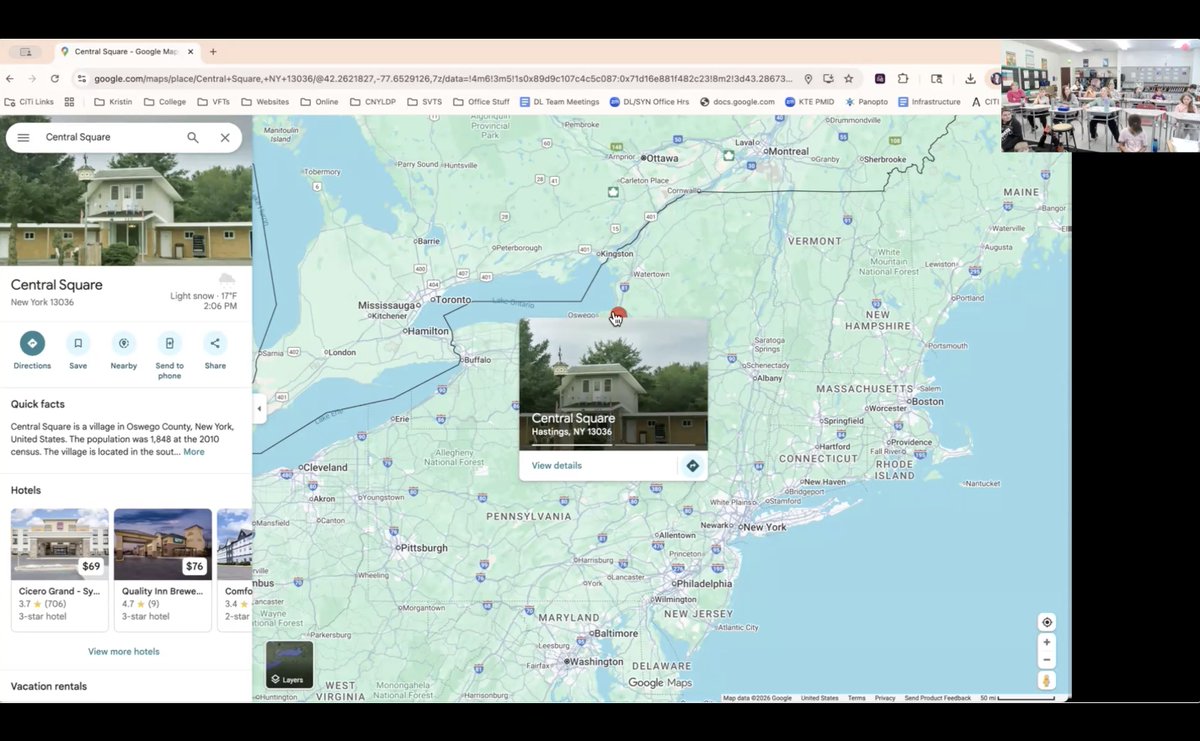Zoom out the map with the minus button

[x=1046, y=660]
